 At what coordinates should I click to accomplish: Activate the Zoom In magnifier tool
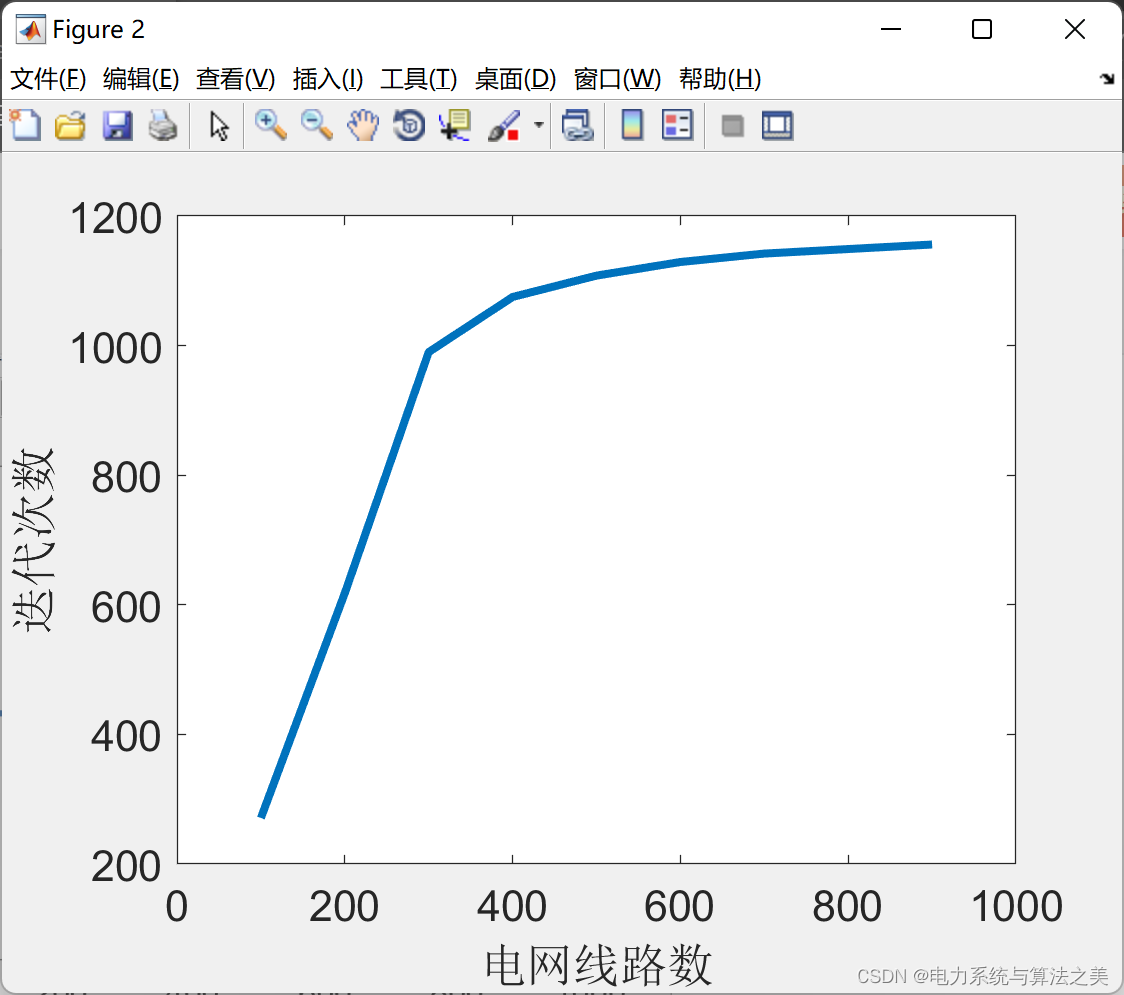(270, 125)
